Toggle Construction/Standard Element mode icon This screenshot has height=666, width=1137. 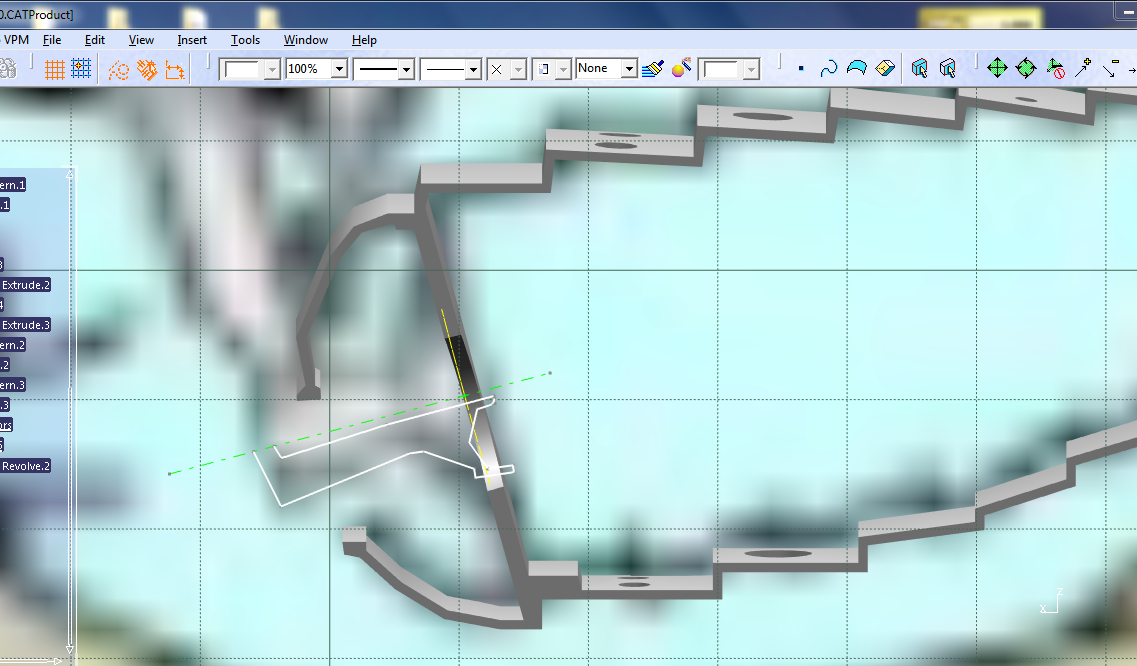click(x=118, y=70)
